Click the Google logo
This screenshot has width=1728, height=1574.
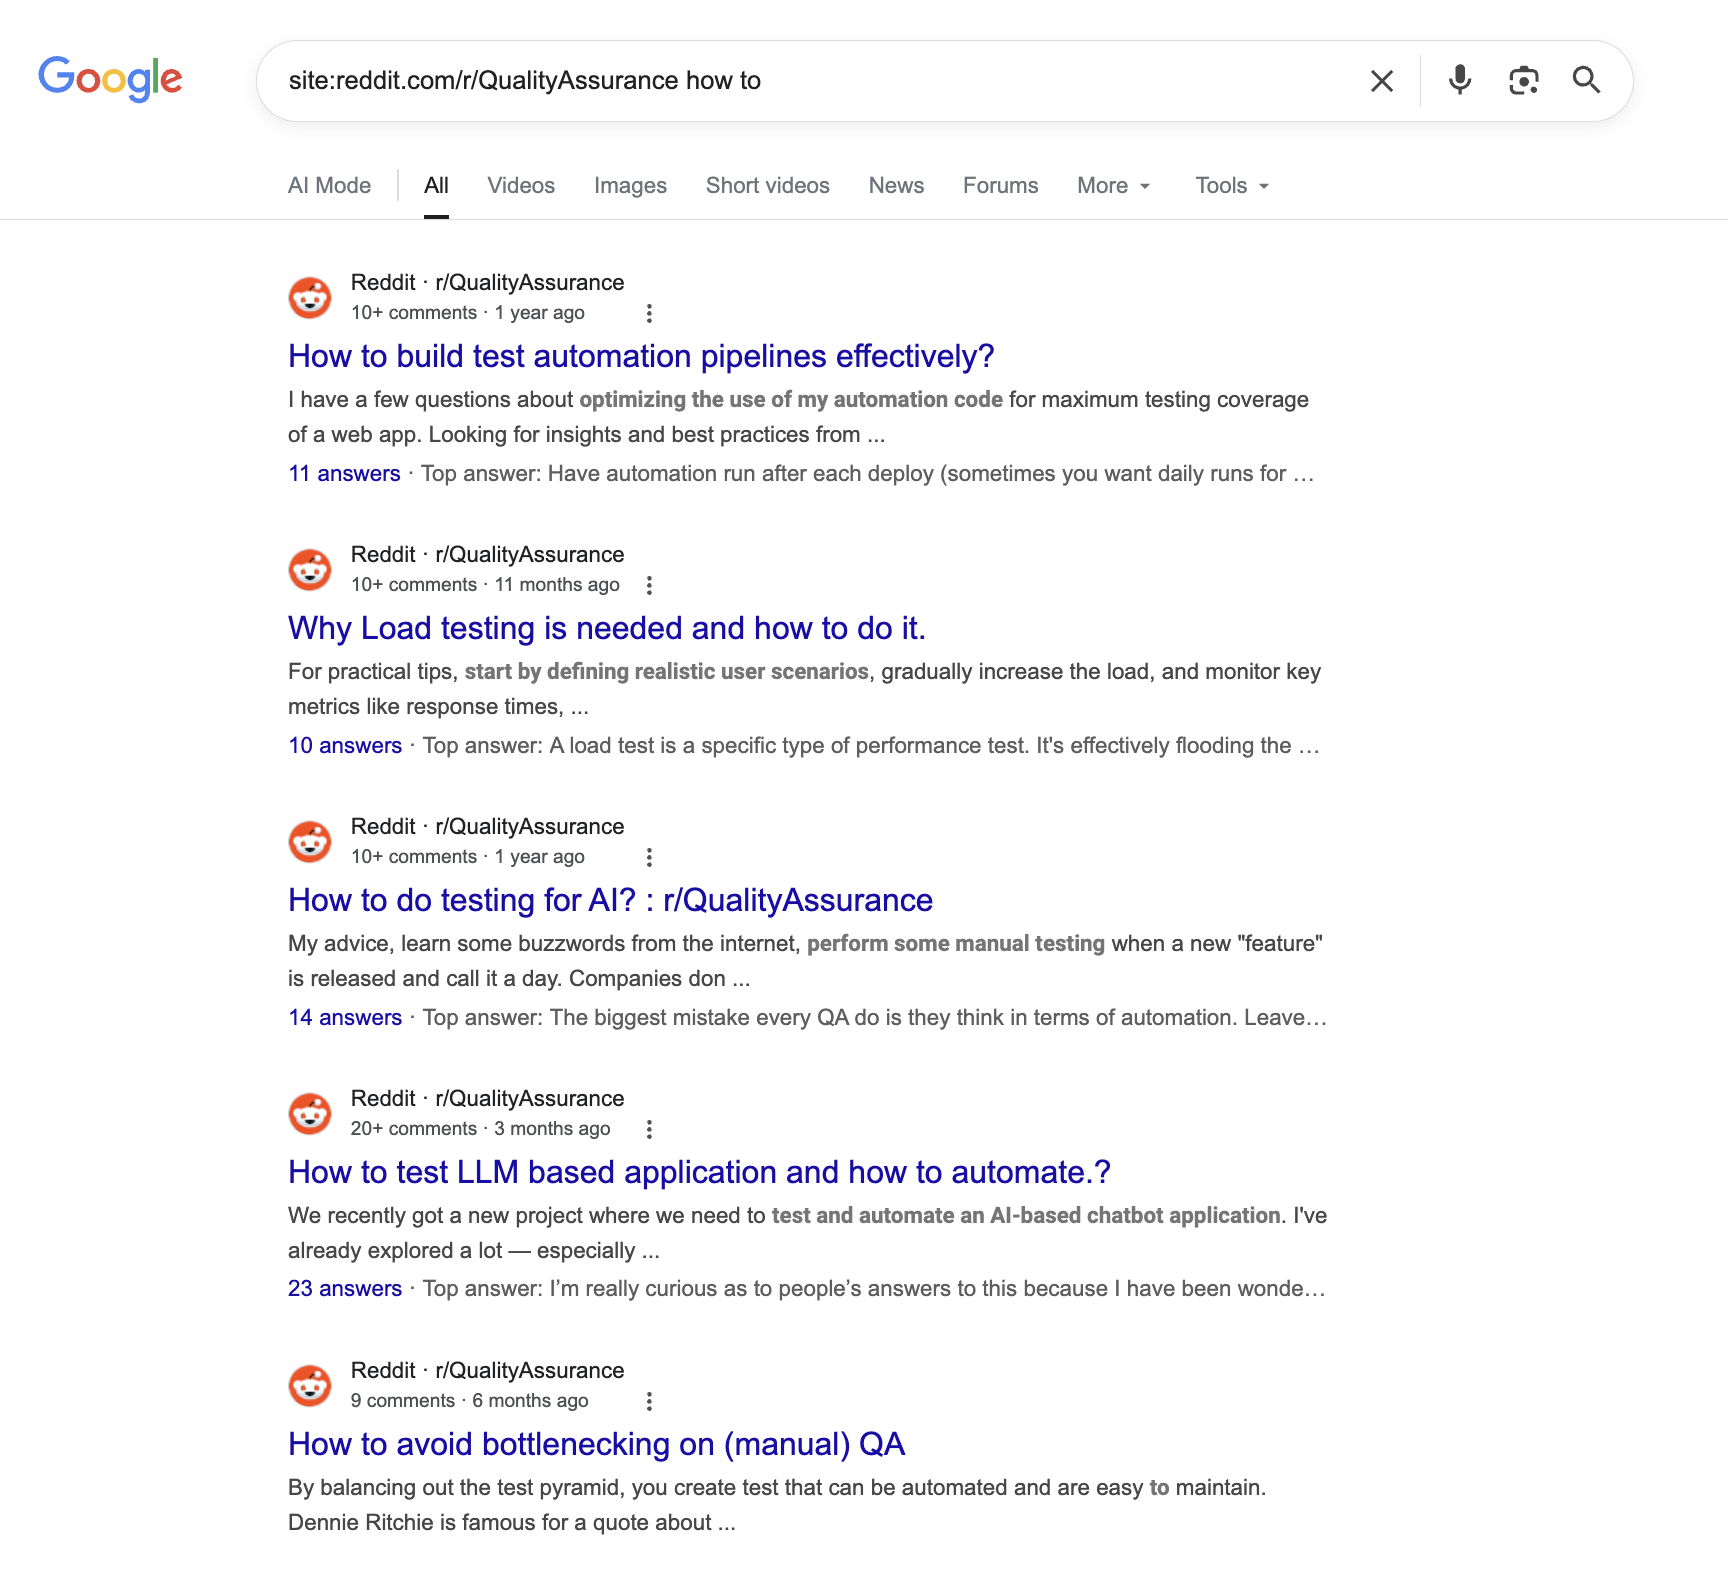[110, 78]
